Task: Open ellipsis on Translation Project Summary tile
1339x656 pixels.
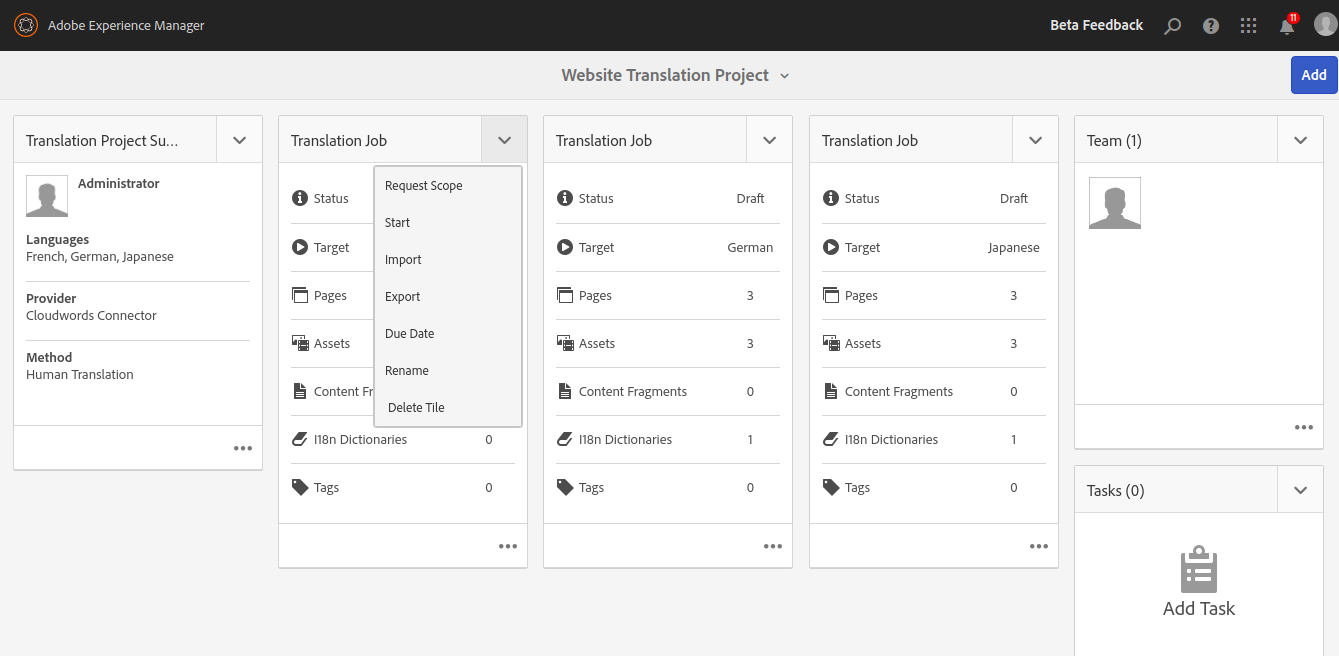Action: (243, 448)
